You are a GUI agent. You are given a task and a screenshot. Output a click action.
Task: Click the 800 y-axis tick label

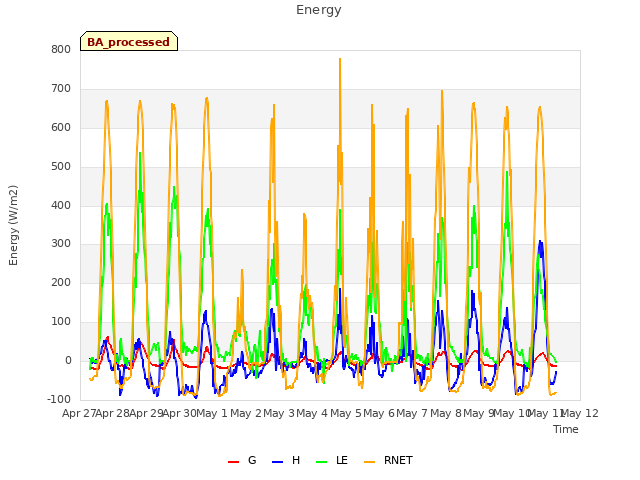pyautogui.click(x=61, y=49)
